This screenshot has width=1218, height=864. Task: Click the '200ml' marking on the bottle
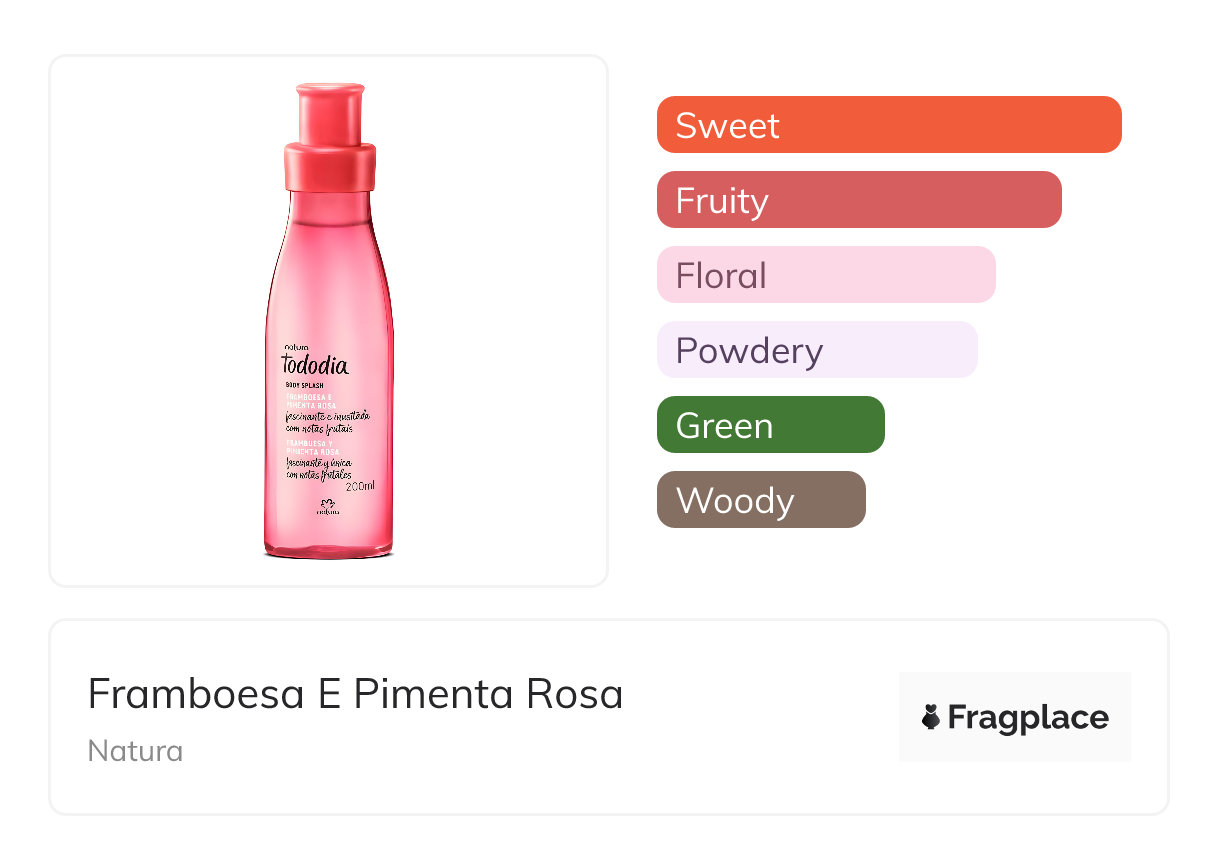click(358, 486)
